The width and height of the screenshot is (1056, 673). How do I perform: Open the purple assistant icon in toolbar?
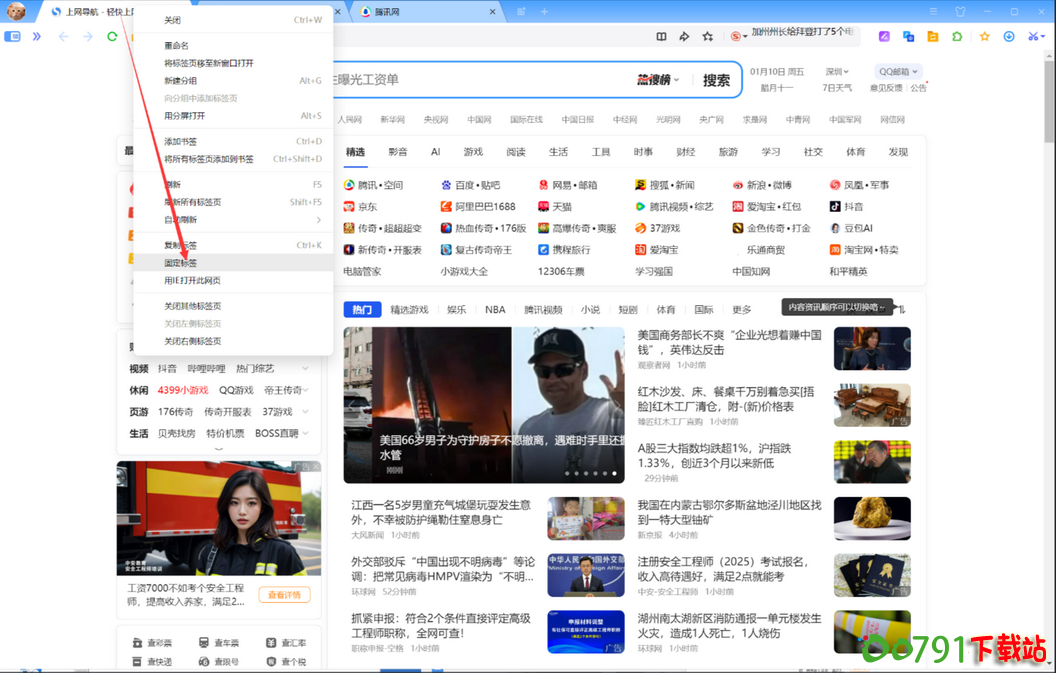pyautogui.click(x=884, y=36)
